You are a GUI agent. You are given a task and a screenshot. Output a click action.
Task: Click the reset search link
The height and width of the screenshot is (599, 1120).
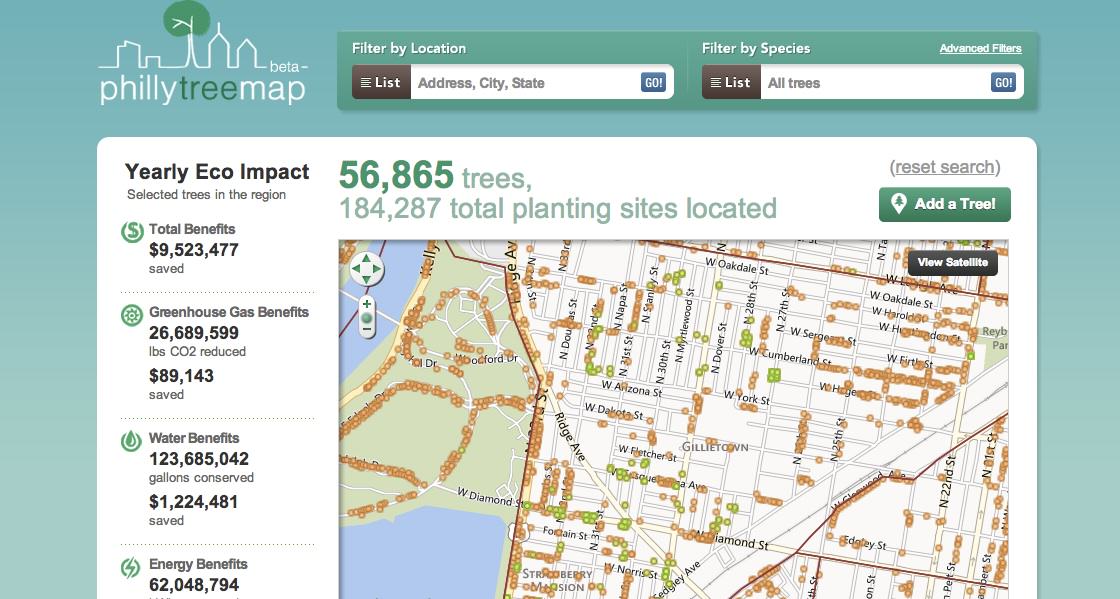click(945, 167)
